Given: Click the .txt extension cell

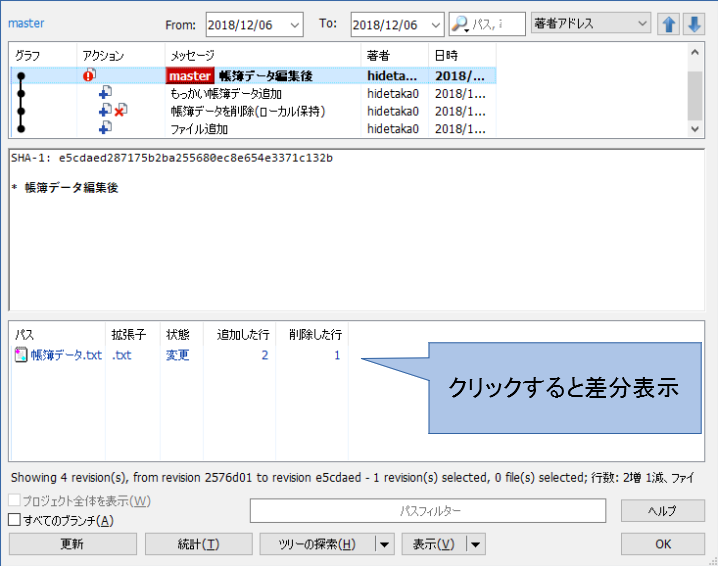Looking at the screenshot, I should [x=121, y=355].
